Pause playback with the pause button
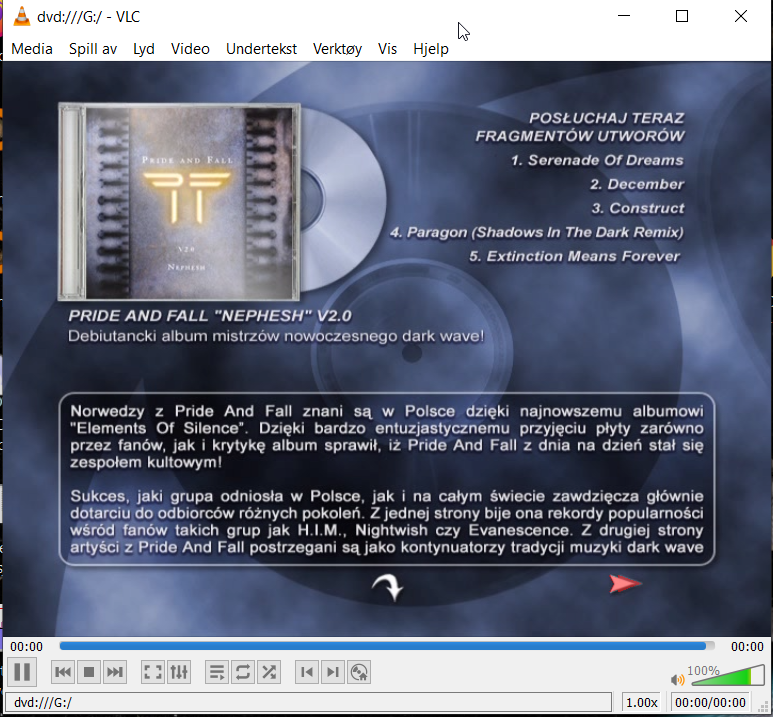This screenshot has width=773, height=717. click(22, 672)
